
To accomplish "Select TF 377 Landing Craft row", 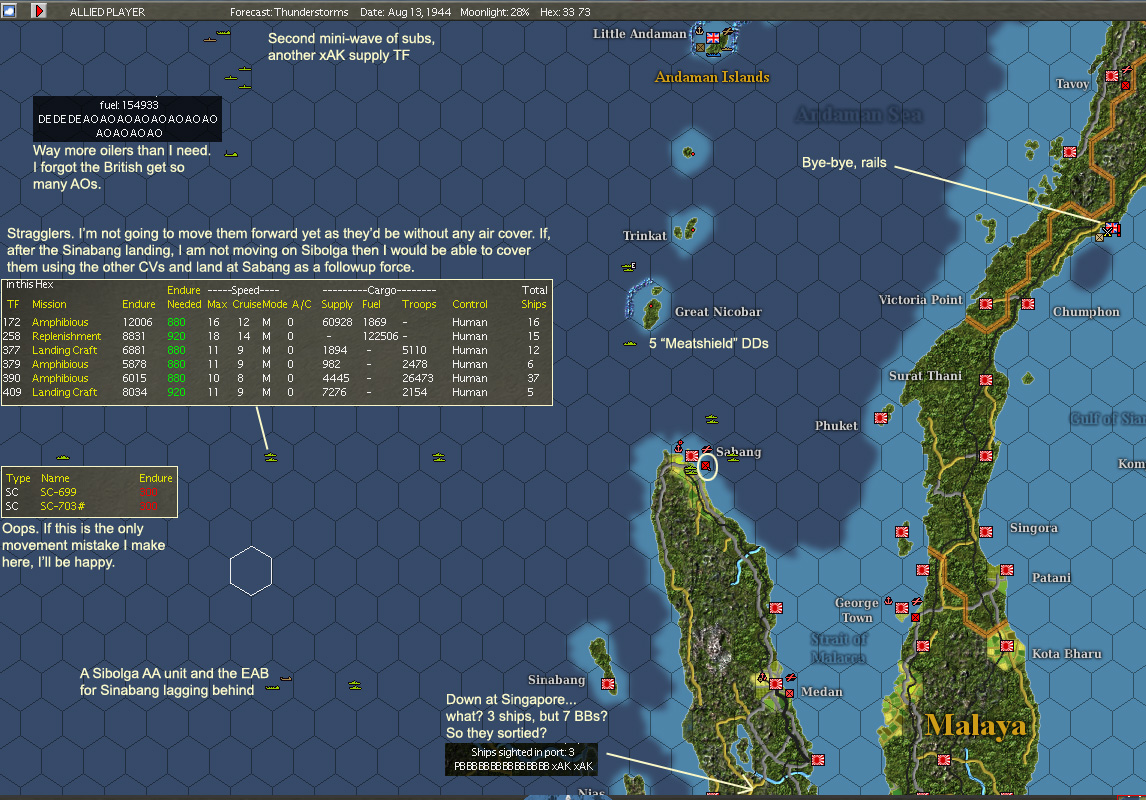I will coord(276,350).
